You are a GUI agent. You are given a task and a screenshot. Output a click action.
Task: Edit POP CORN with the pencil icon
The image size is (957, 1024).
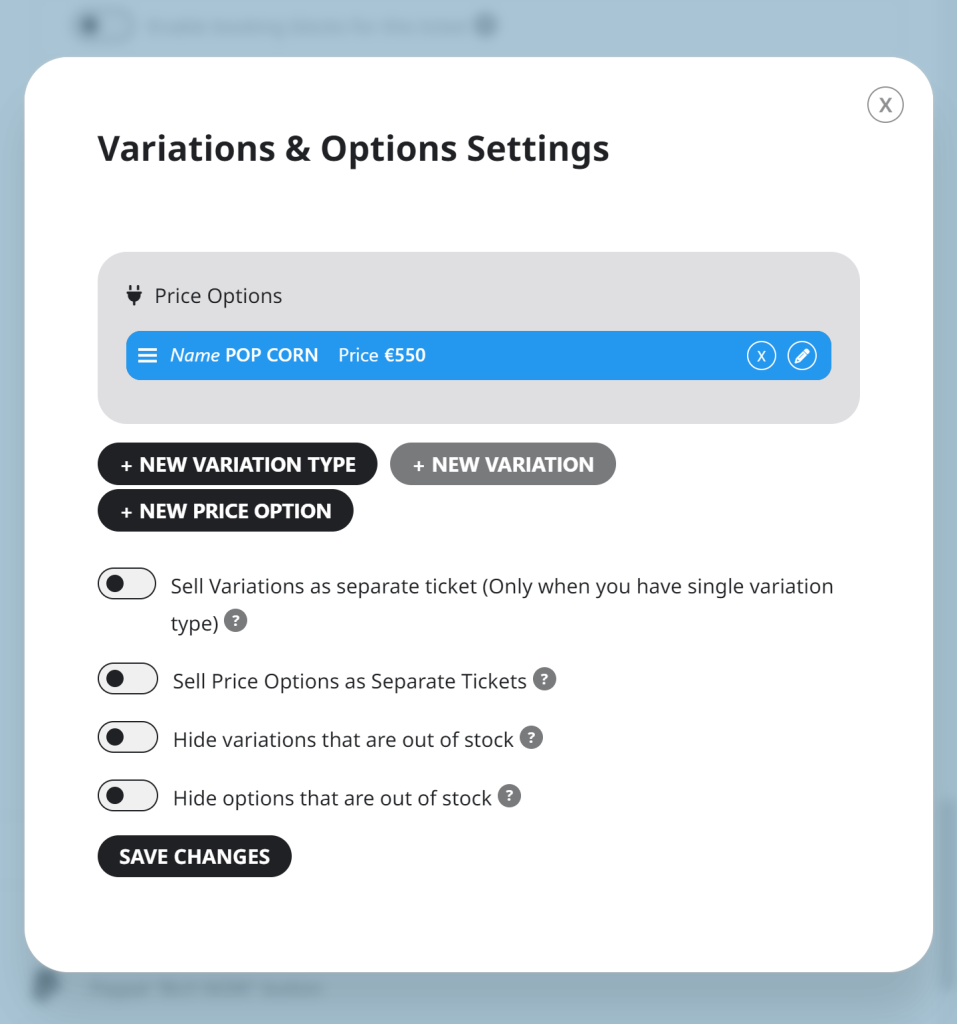(x=802, y=355)
